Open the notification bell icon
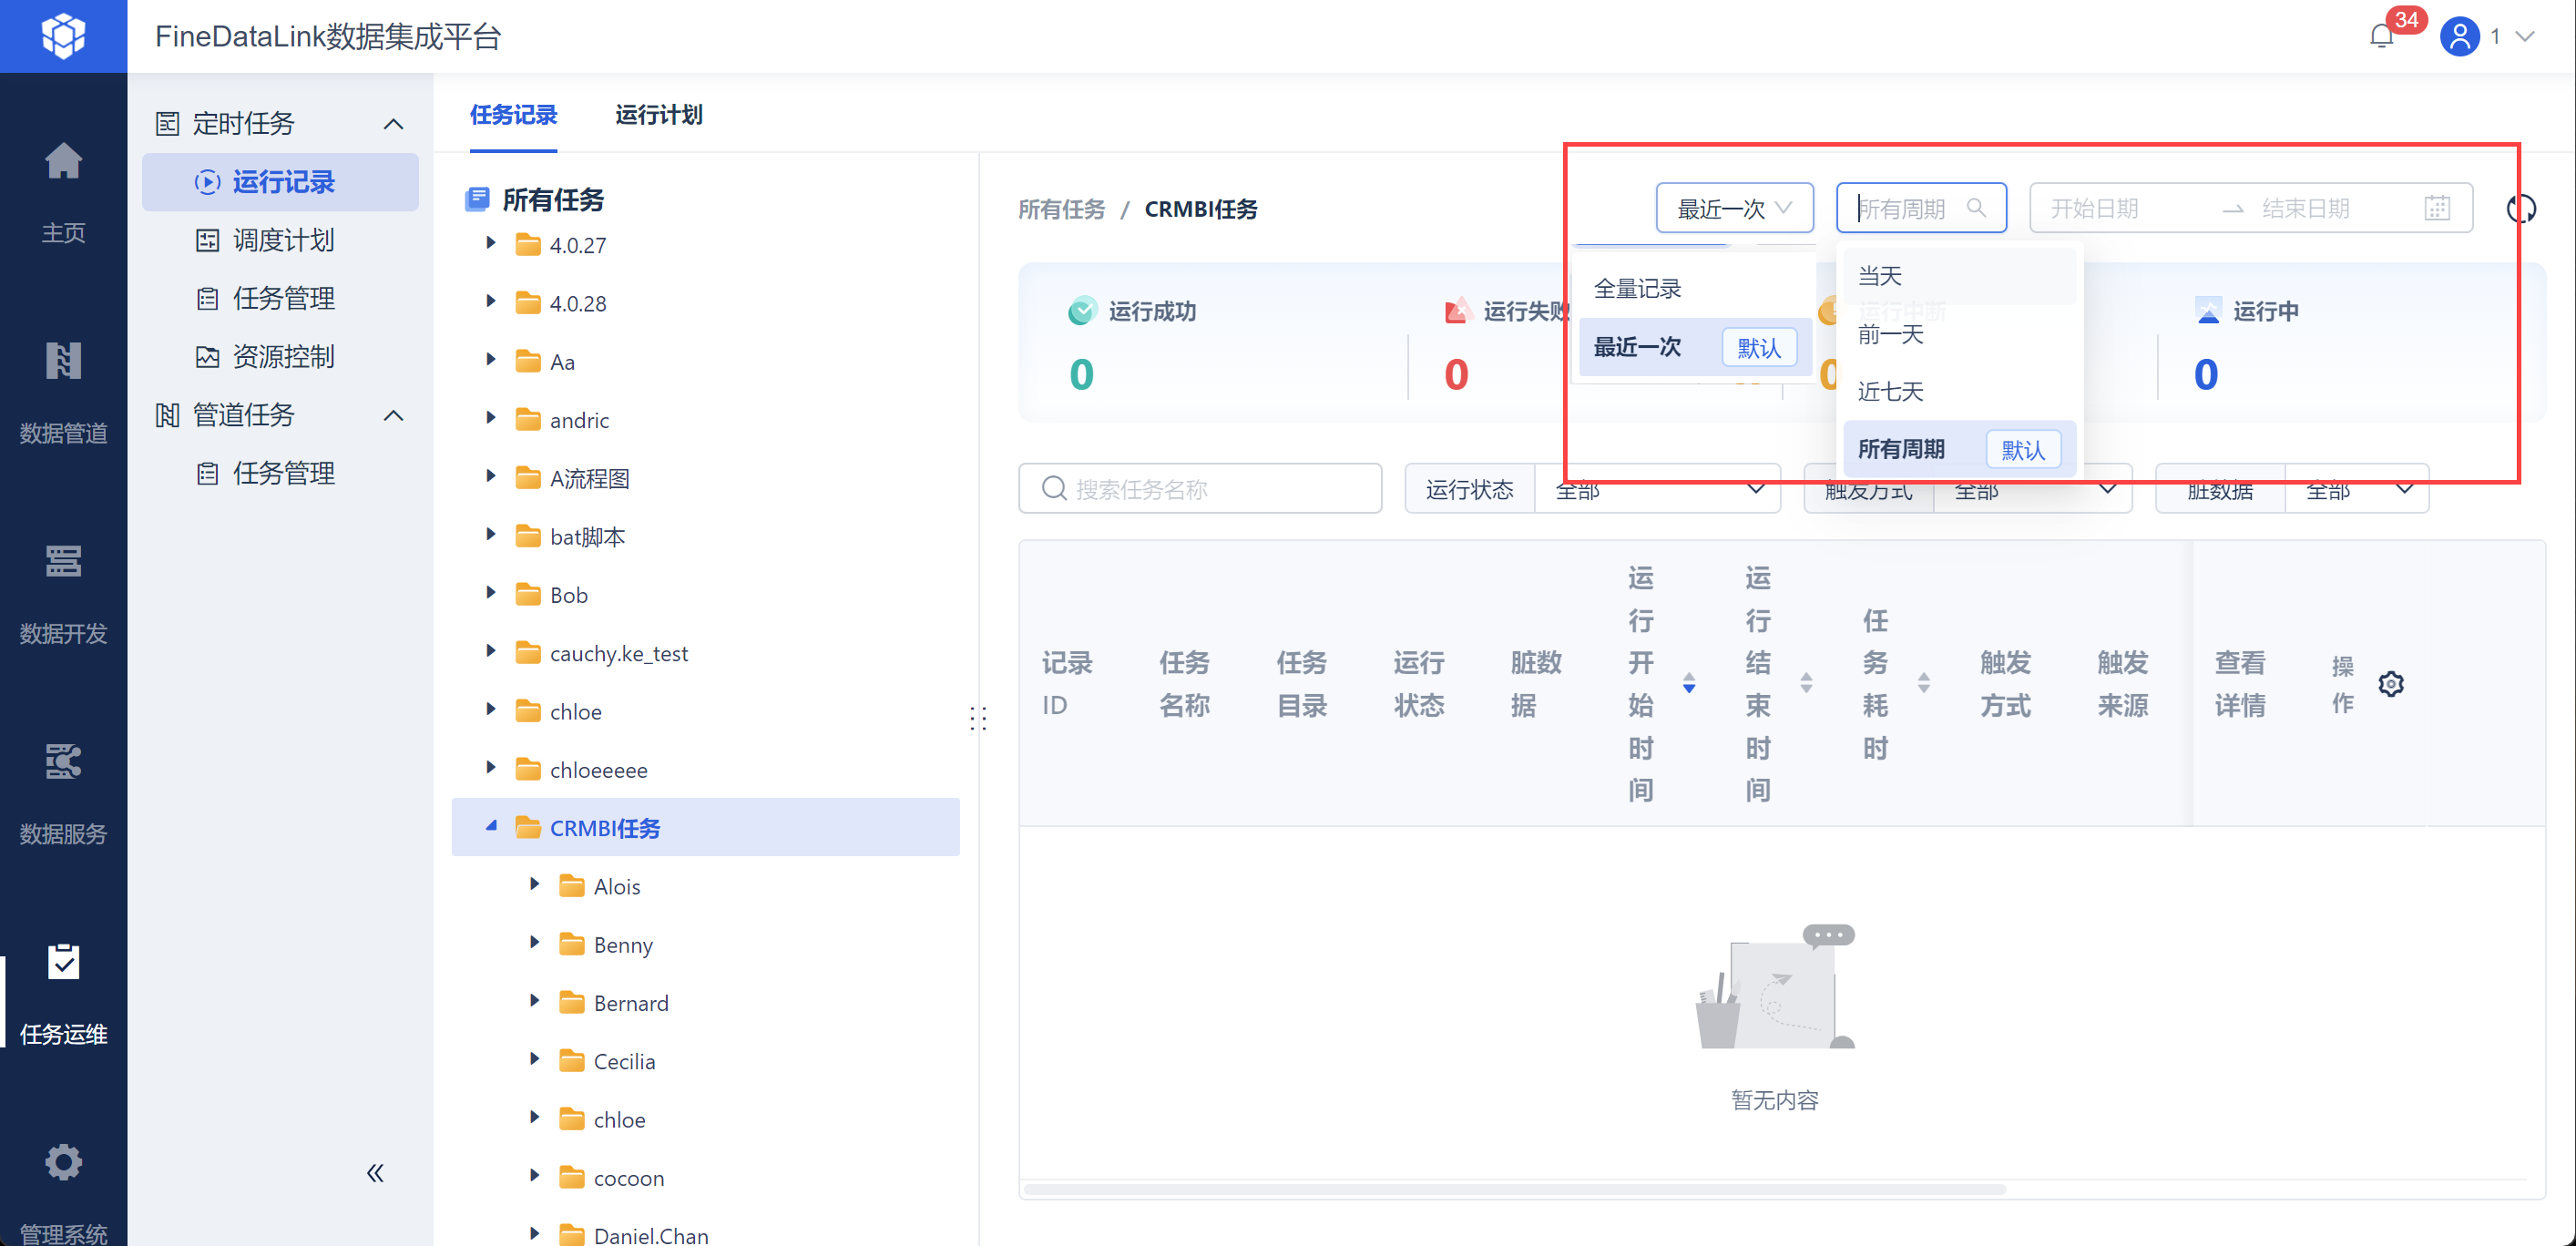 [x=2381, y=37]
